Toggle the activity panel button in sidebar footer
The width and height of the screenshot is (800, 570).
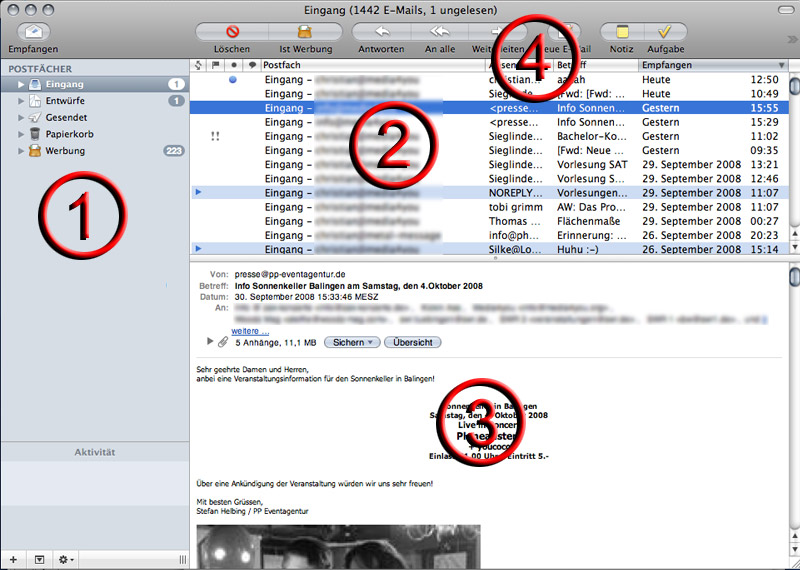coord(39,558)
